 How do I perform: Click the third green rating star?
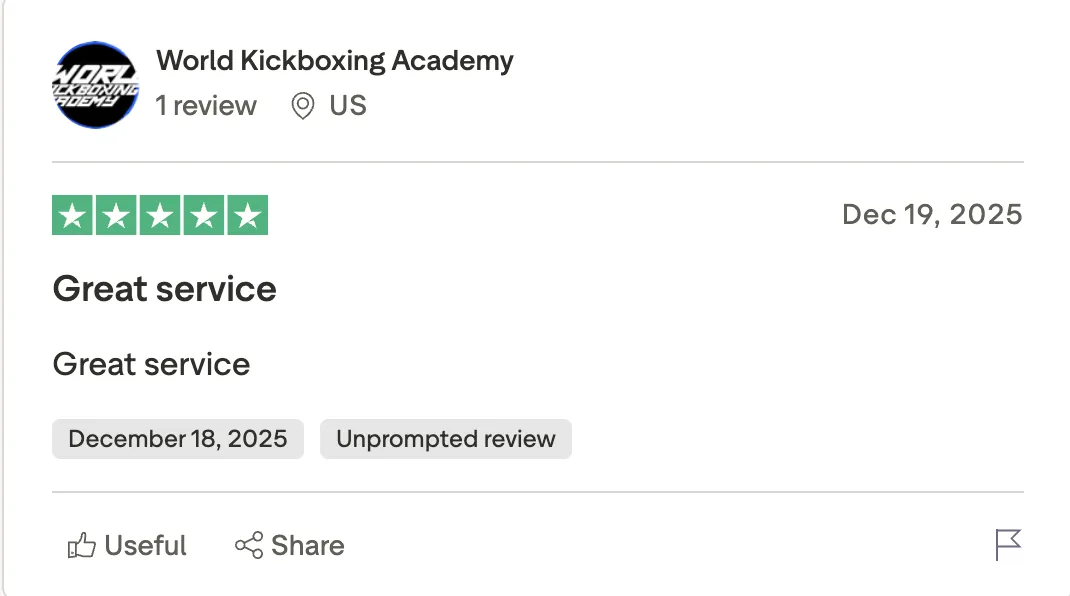tap(160, 216)
